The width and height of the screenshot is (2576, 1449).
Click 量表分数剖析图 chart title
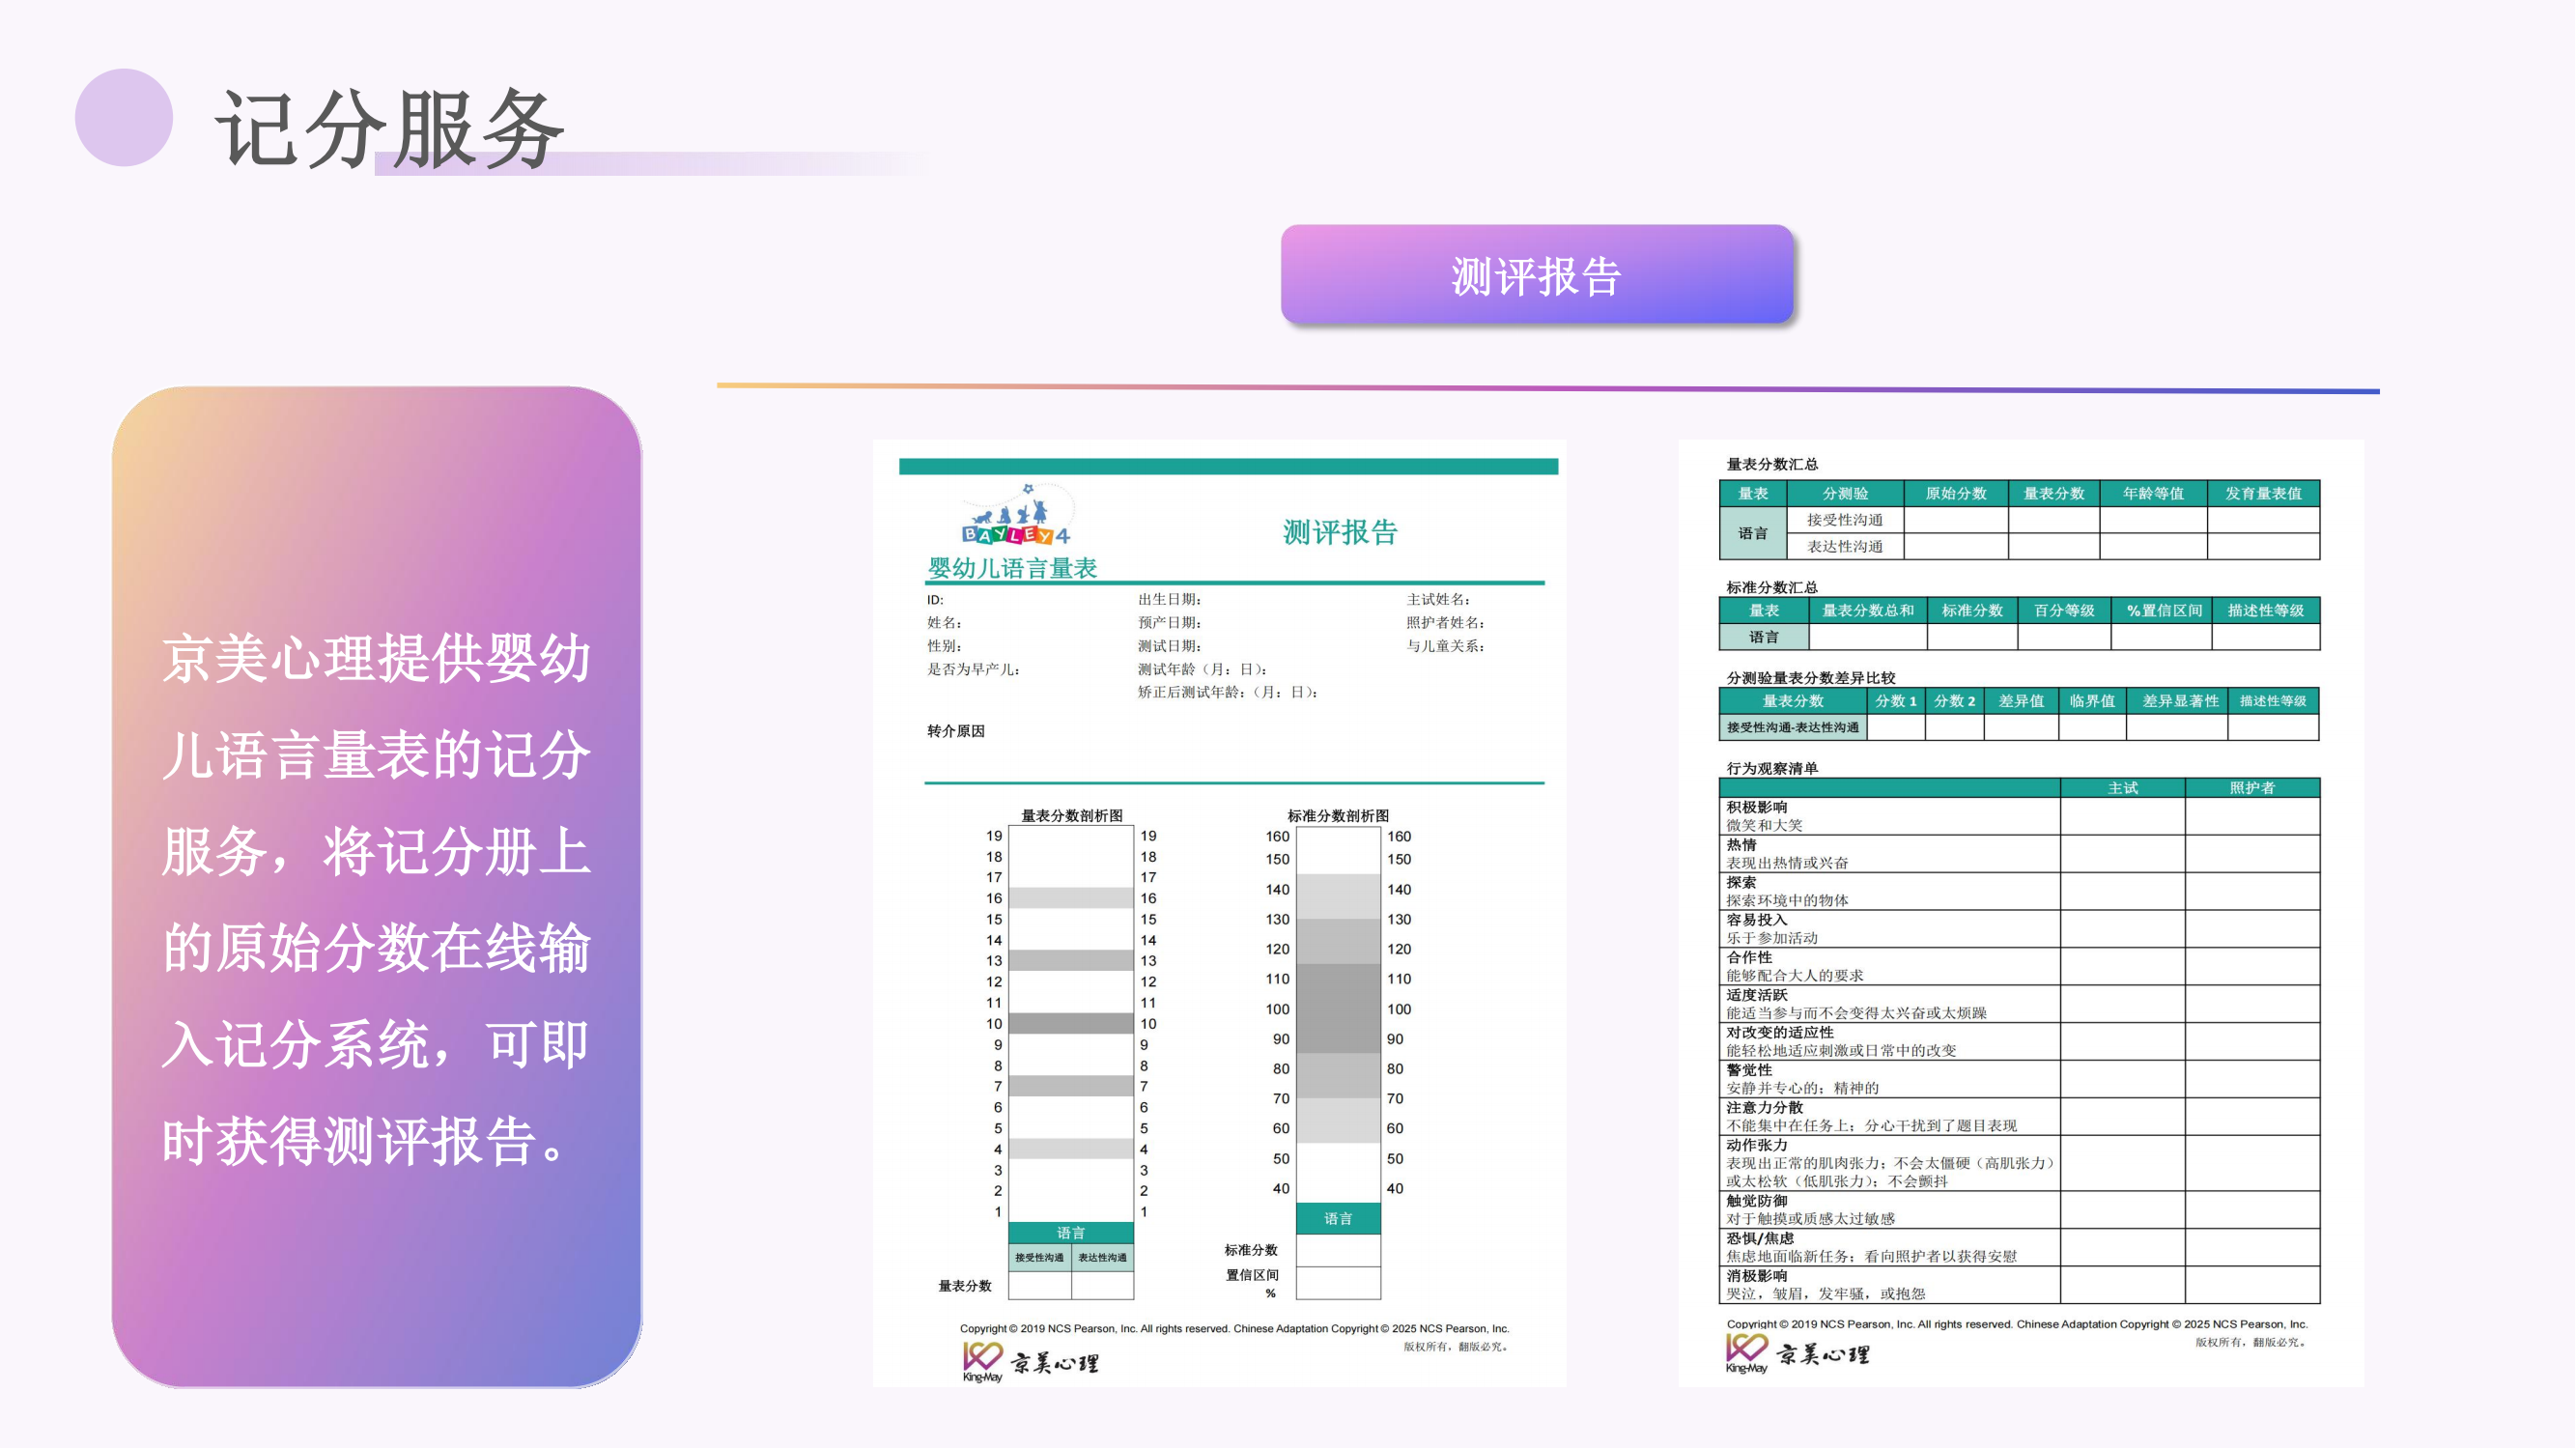pyautogui.click(x=1071, y=815)
